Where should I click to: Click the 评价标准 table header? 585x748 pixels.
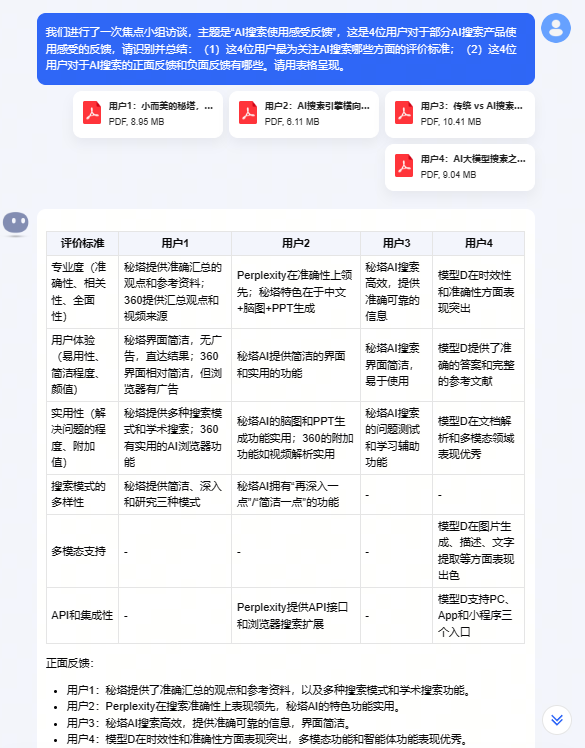pos(83,243)
